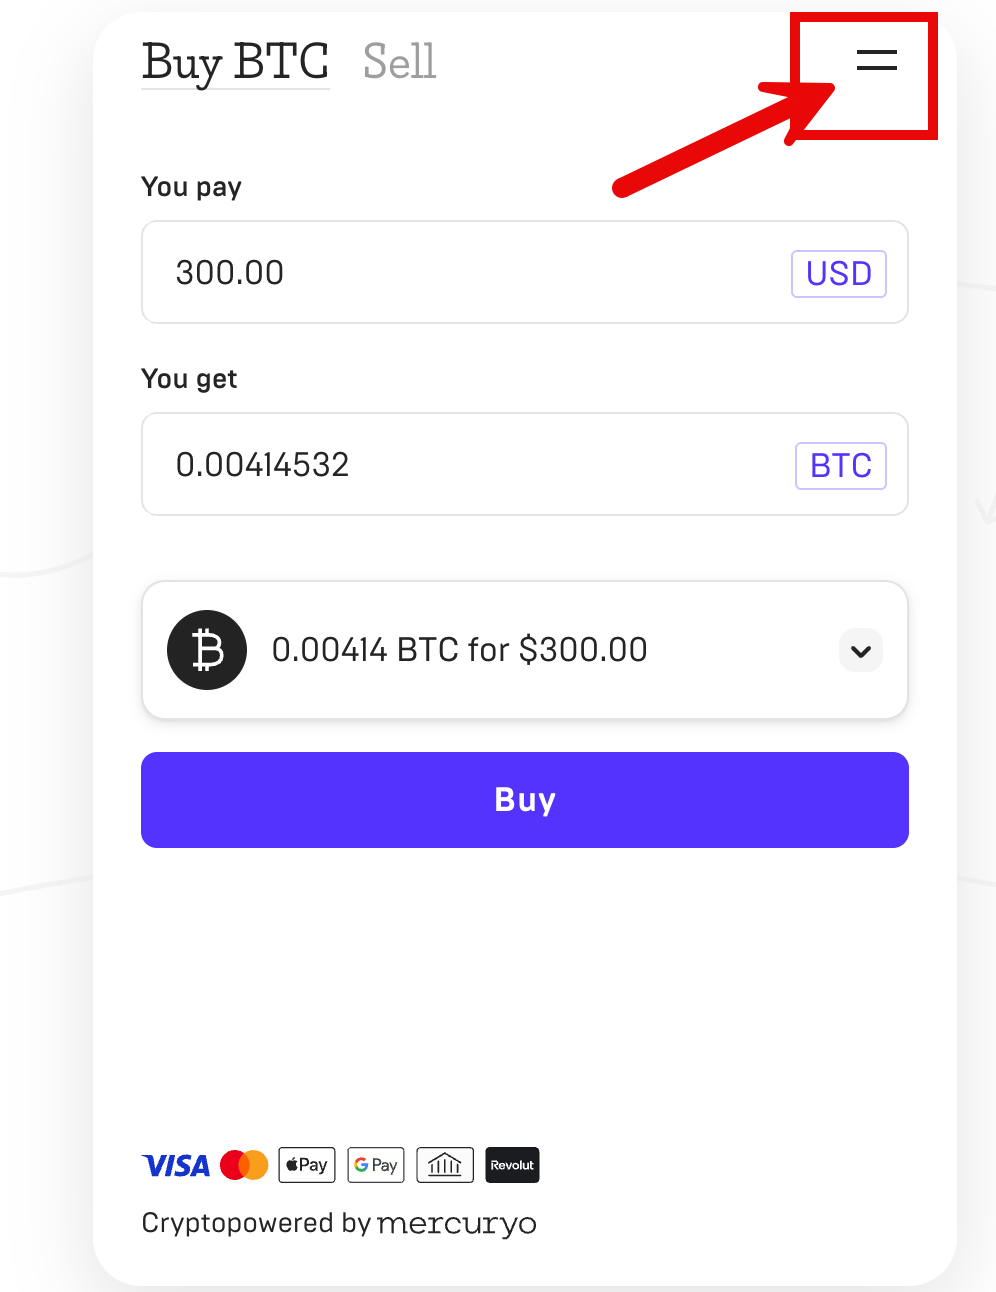Viewport: 996px width, 1292px height.
Task: Click the Google Pay icon
Action: click(376, 1165)
